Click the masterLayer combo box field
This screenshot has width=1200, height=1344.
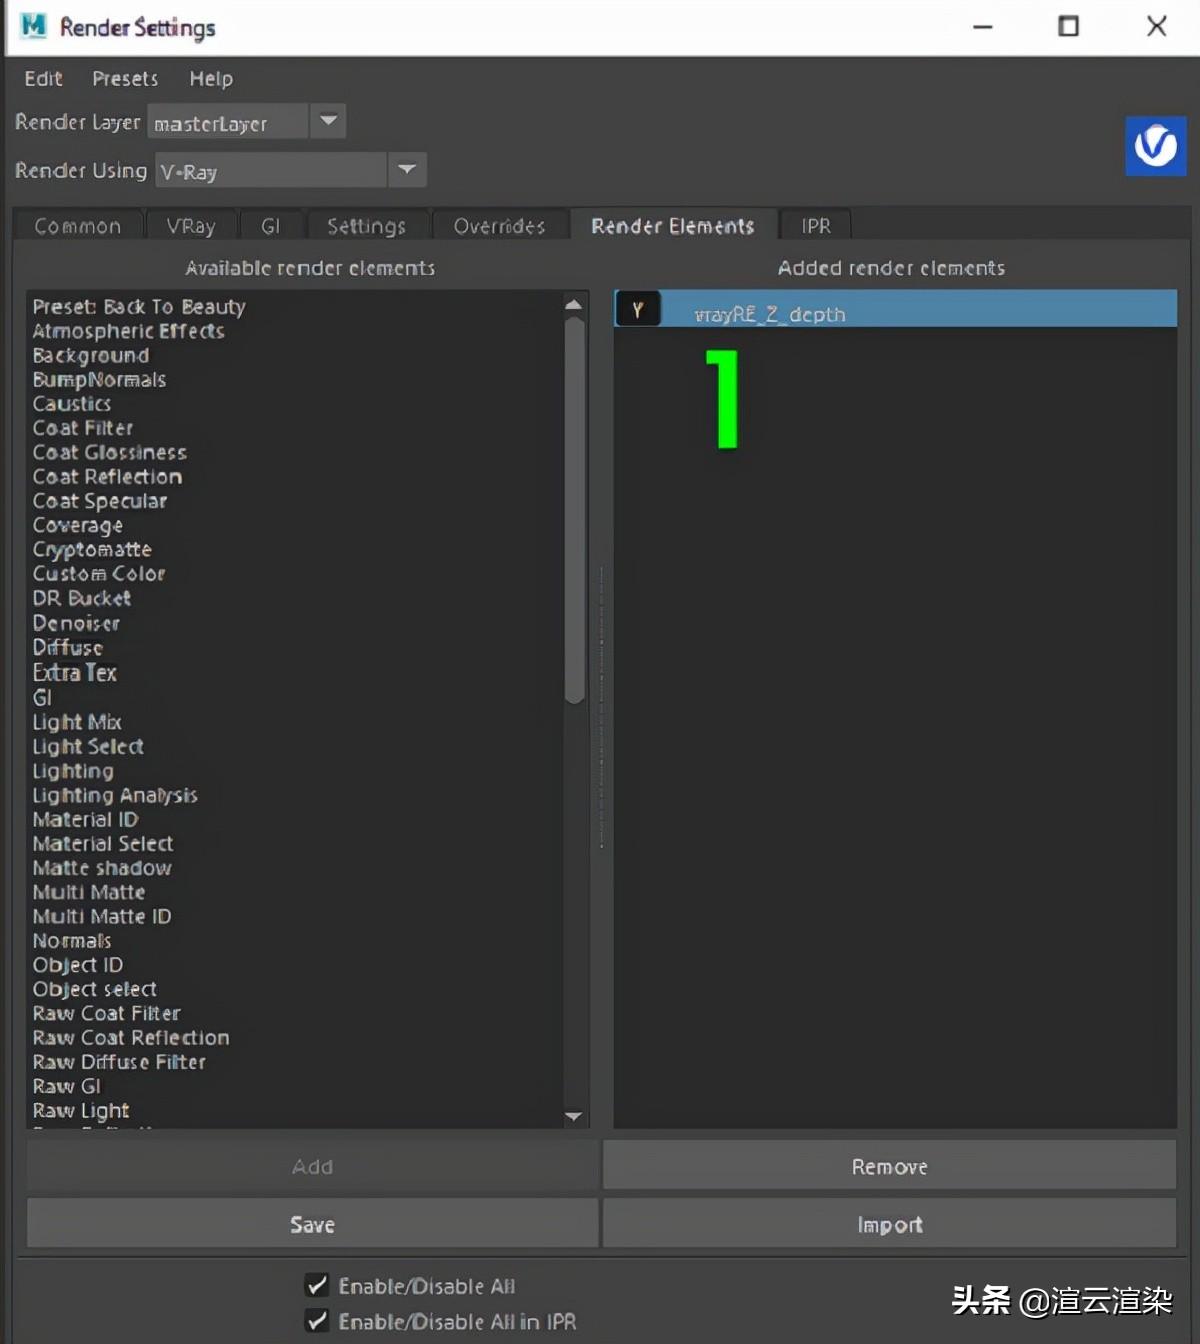(228, 122)
